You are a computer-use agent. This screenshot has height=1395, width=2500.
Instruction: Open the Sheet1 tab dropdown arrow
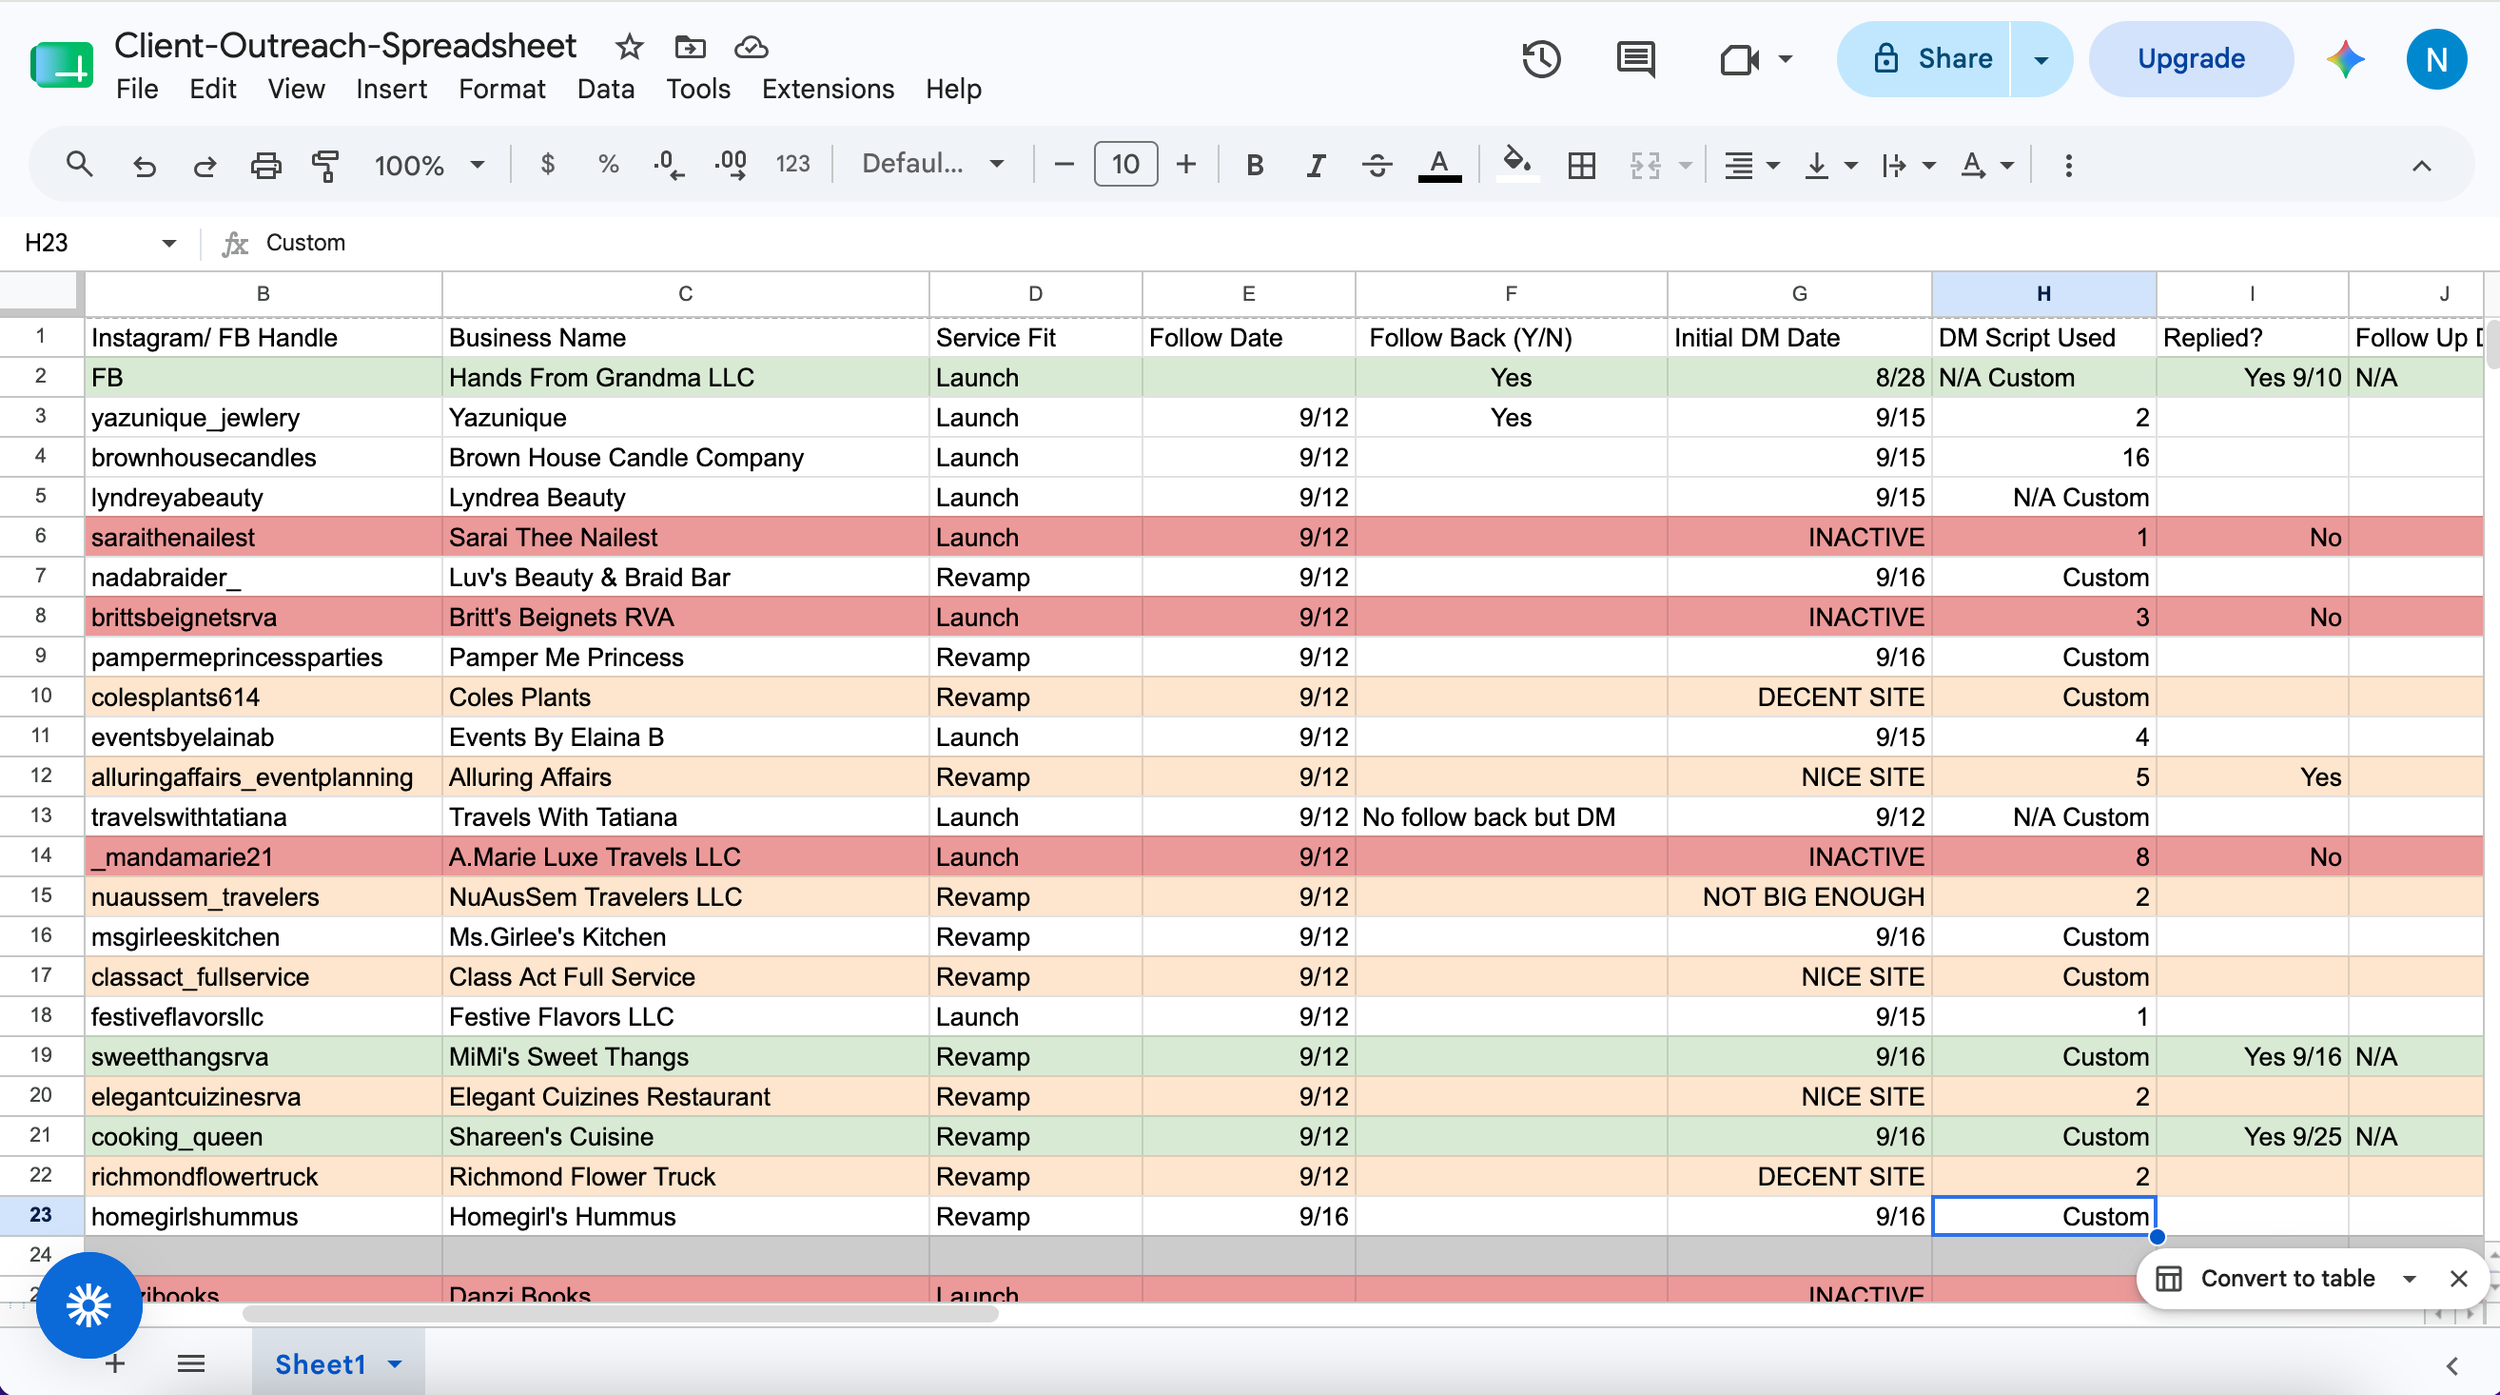(395, 1365)
